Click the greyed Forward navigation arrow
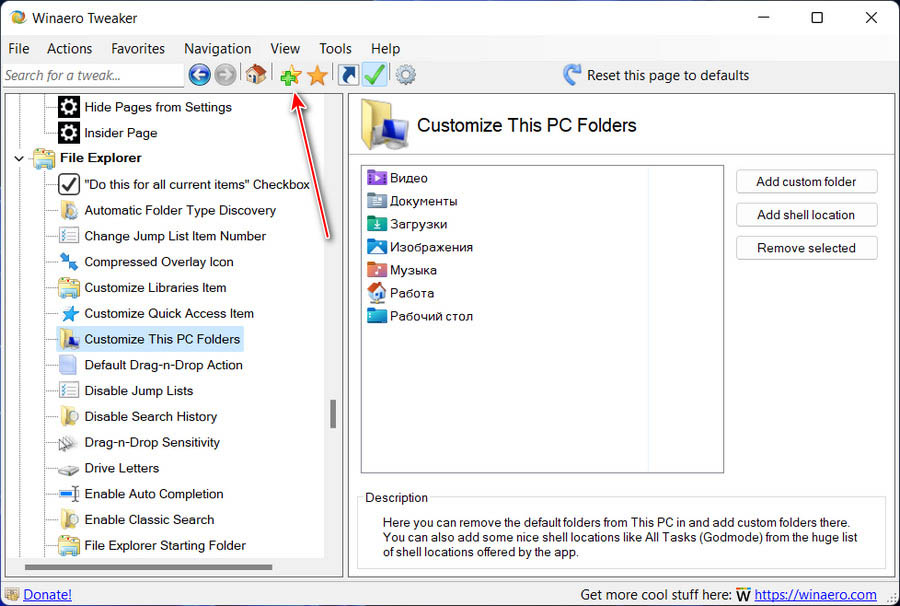Viewport: 900px width, 606px height. [x=225, y=75]
